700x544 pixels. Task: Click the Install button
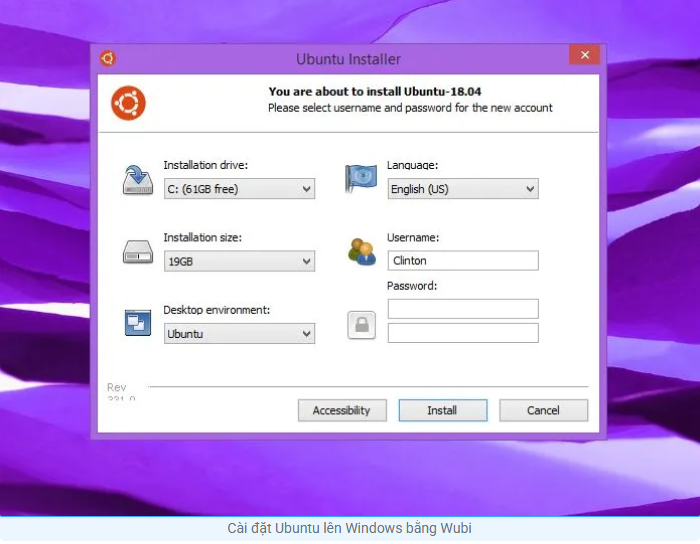(x=443, y=410)
